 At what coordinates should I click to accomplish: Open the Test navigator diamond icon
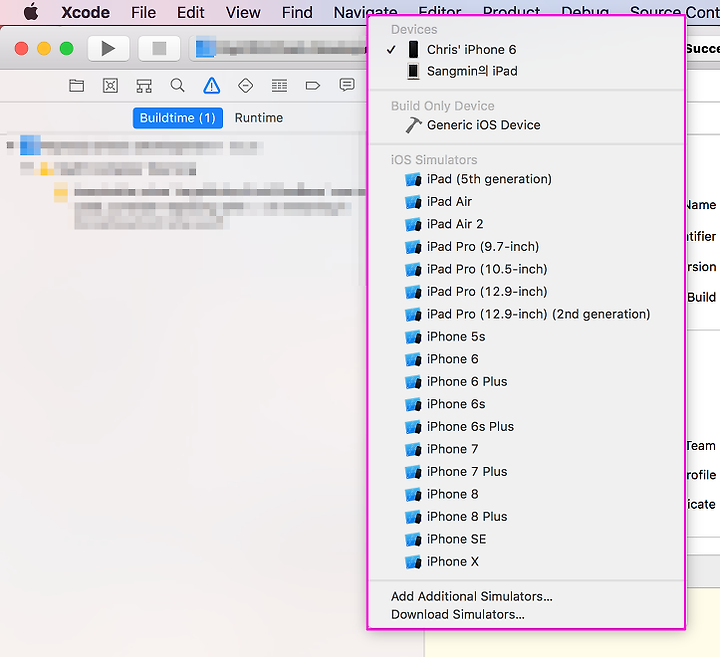click(245, 85)
